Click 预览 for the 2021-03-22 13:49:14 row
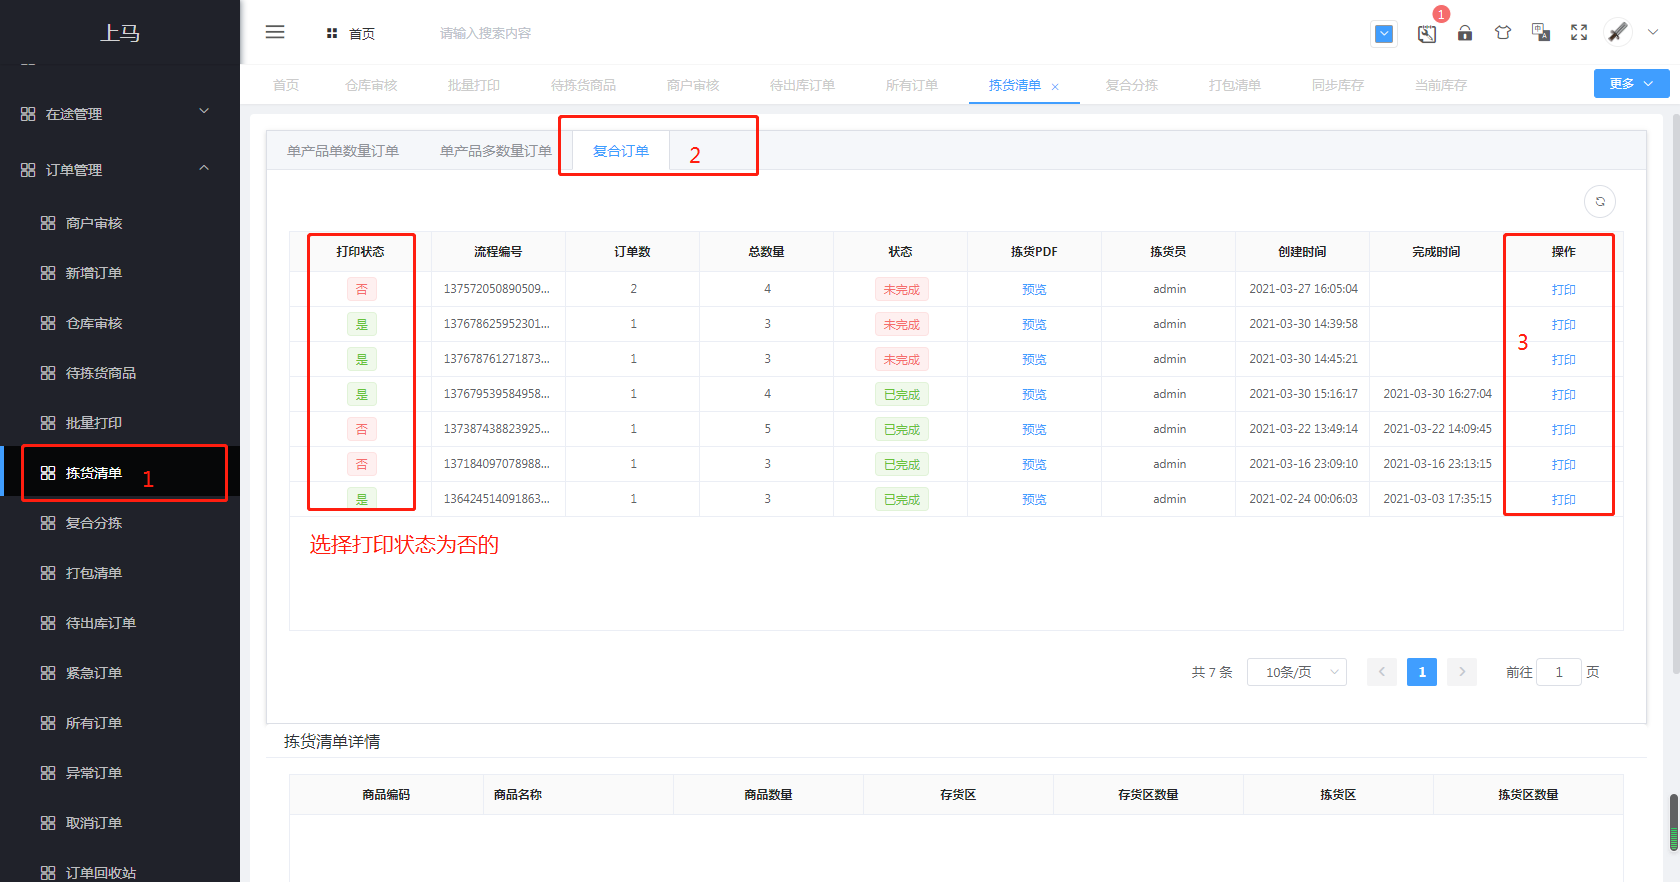This screenshot has height=882, width=1680. (1034, 430)
